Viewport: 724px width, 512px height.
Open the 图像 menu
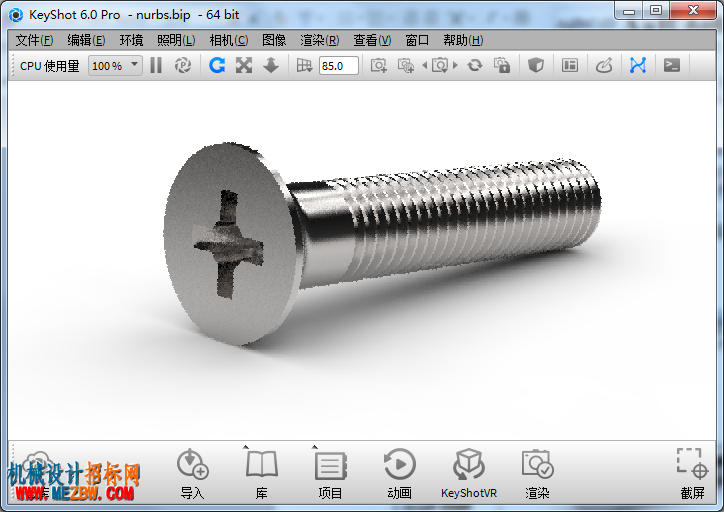(274, 41)
